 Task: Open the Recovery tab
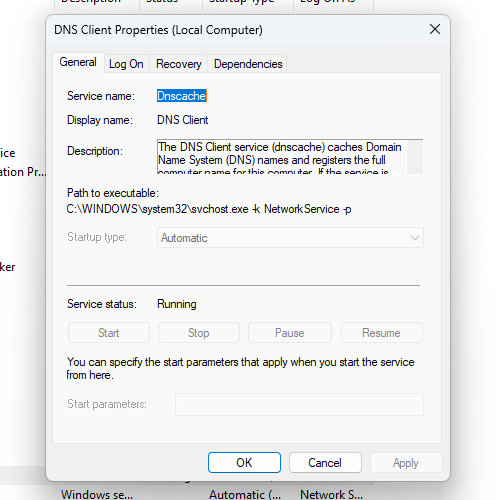pos(179,64)
